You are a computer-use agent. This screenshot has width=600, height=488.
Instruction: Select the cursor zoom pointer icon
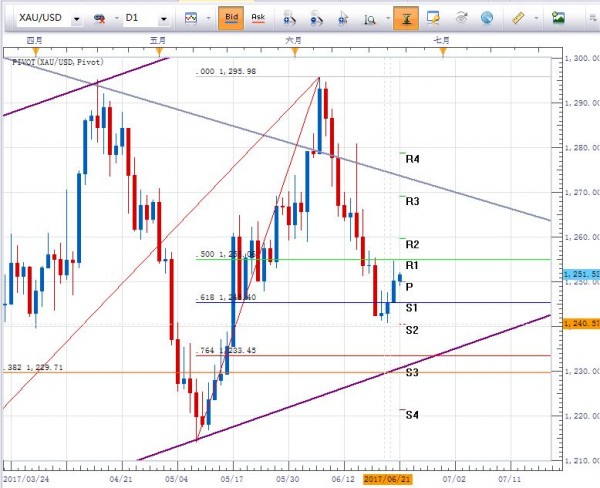tap(343, 18)
